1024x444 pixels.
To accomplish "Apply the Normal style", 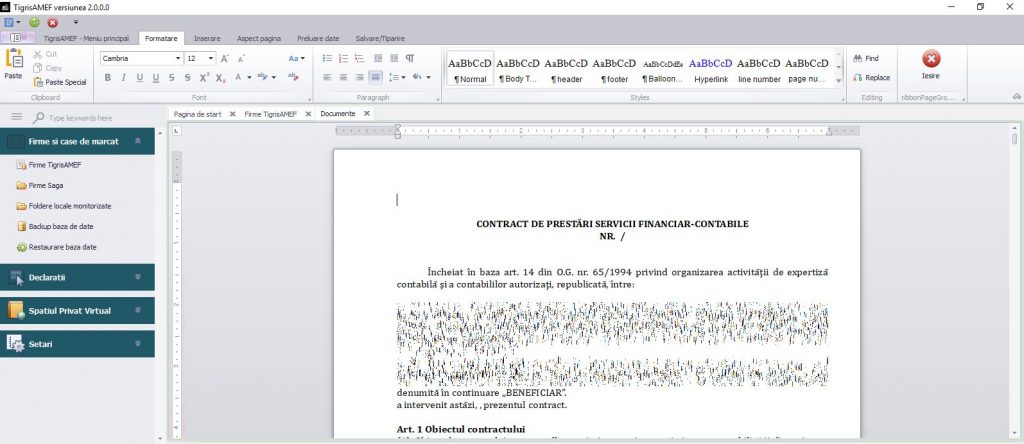I will (470, 69).
